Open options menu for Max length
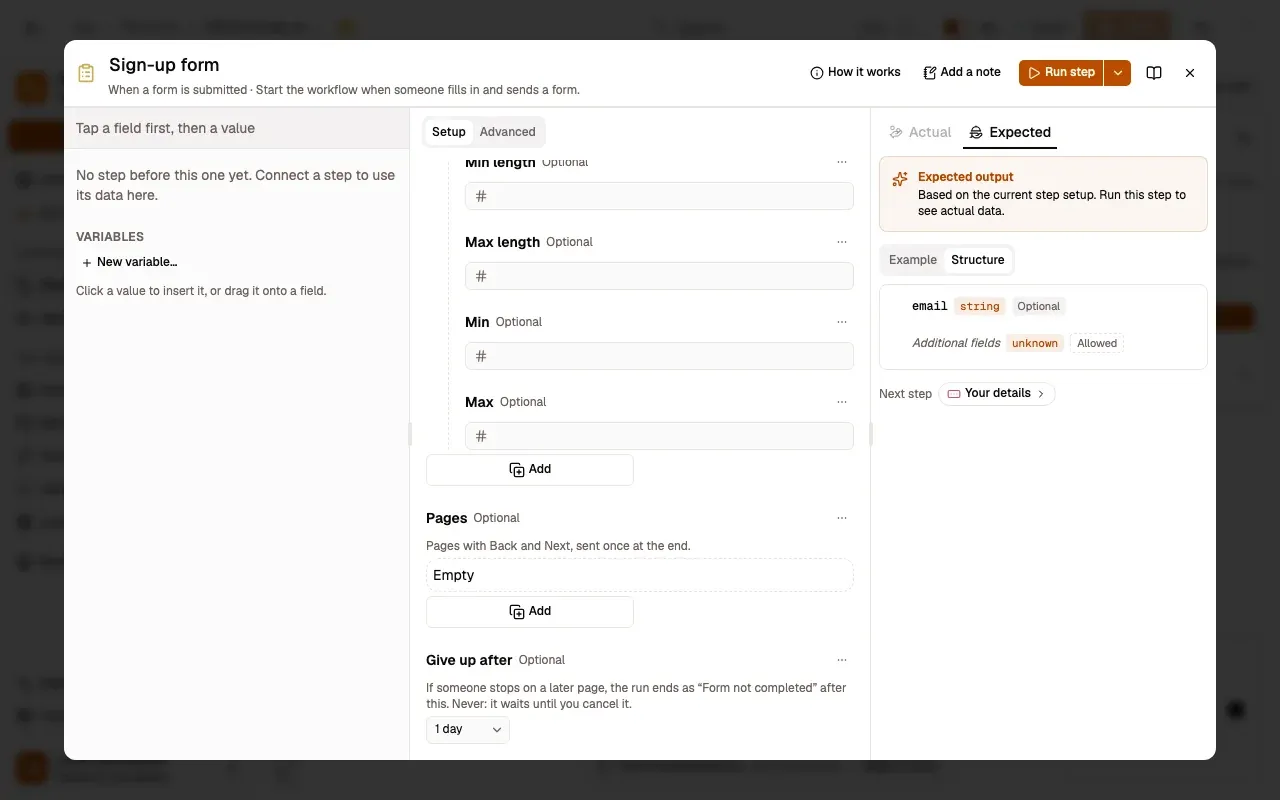 (x=842, y=242)
